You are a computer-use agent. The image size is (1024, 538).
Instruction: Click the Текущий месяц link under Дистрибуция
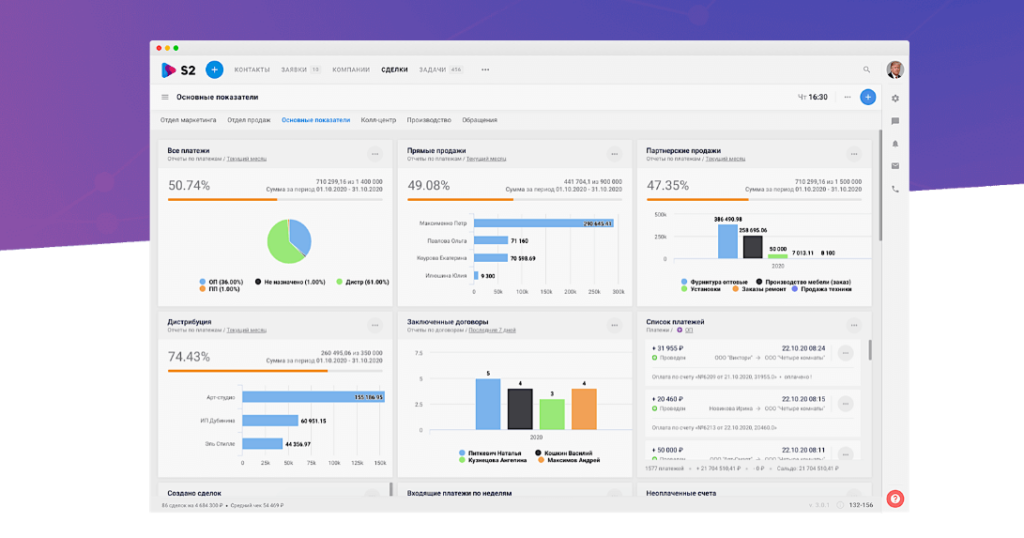245,329
